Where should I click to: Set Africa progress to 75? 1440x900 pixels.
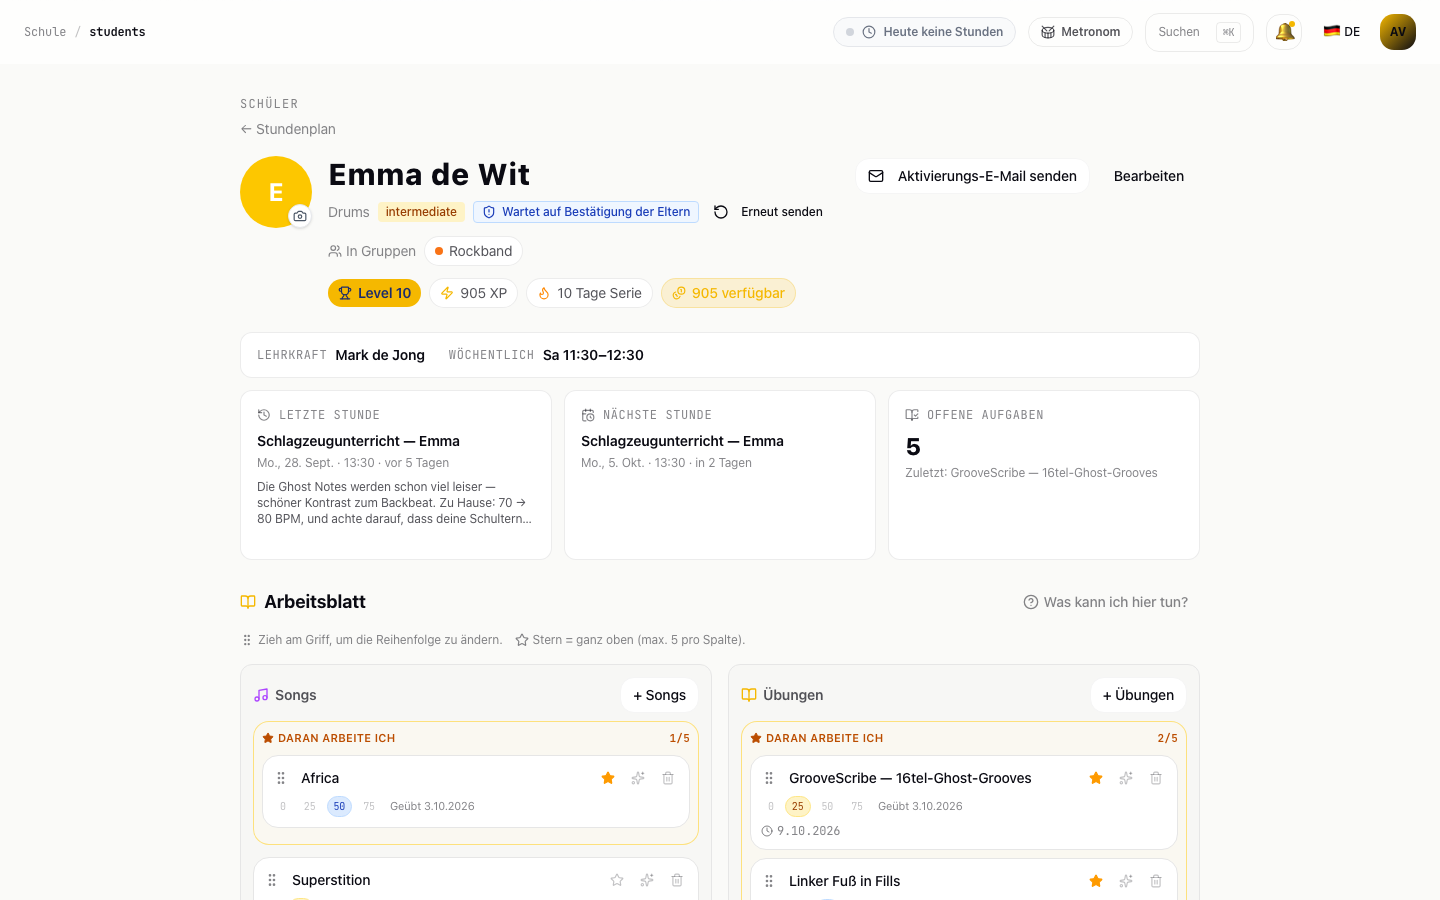tap(369, 806)
